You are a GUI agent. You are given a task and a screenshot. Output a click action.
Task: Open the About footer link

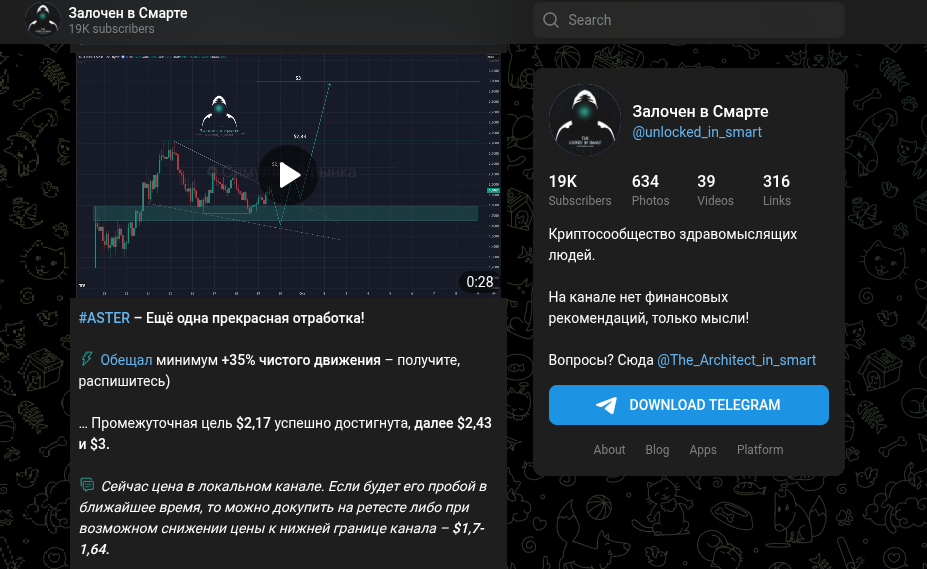[609, 450]
